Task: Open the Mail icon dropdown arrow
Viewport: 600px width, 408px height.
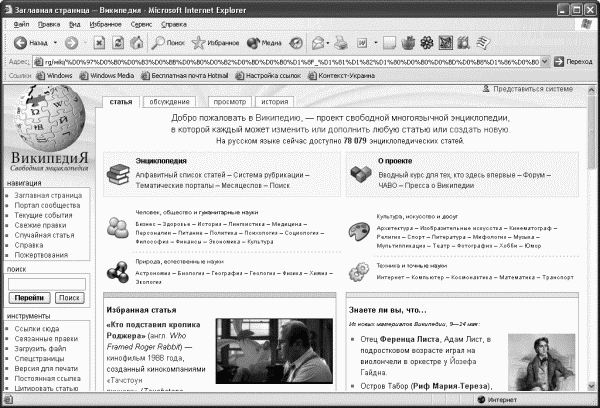Action: (x=328, y=43)
